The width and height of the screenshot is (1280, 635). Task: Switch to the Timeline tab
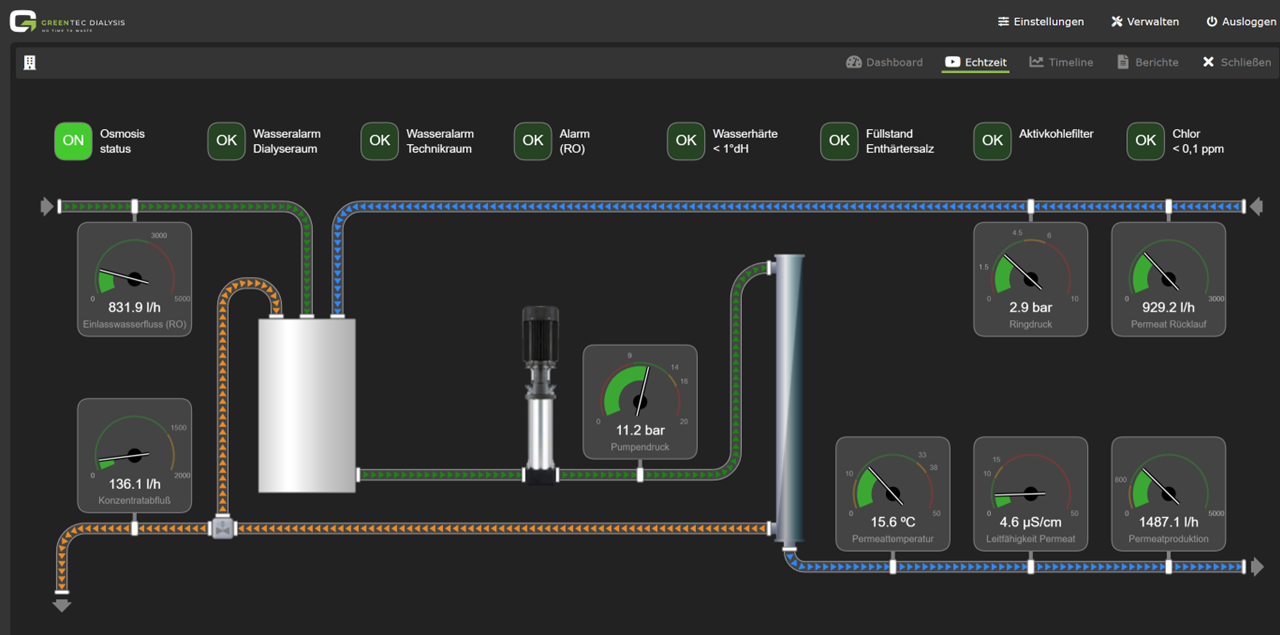1061,62
